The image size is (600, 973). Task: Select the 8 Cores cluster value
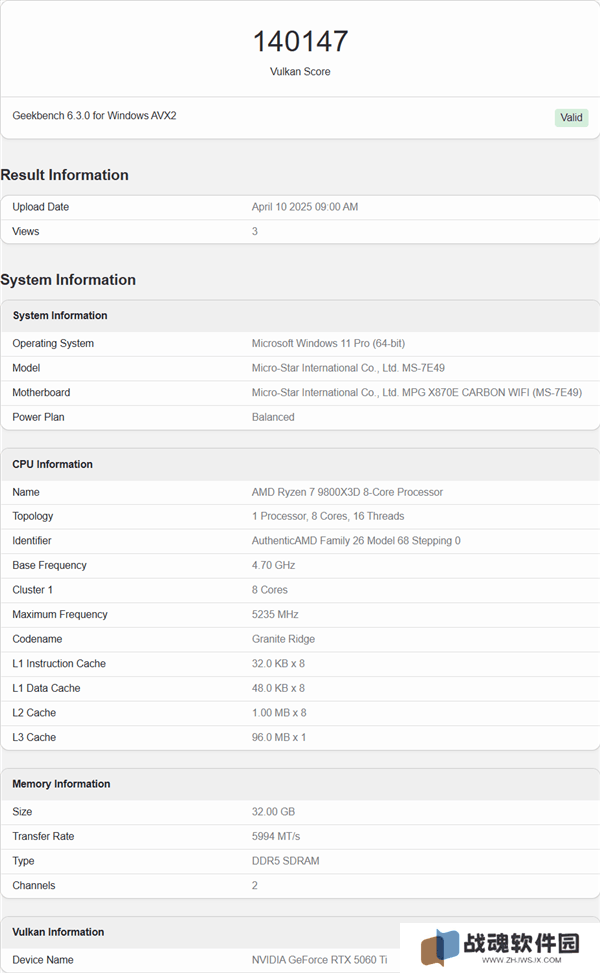pyautogui.click(x=269, y=590)
